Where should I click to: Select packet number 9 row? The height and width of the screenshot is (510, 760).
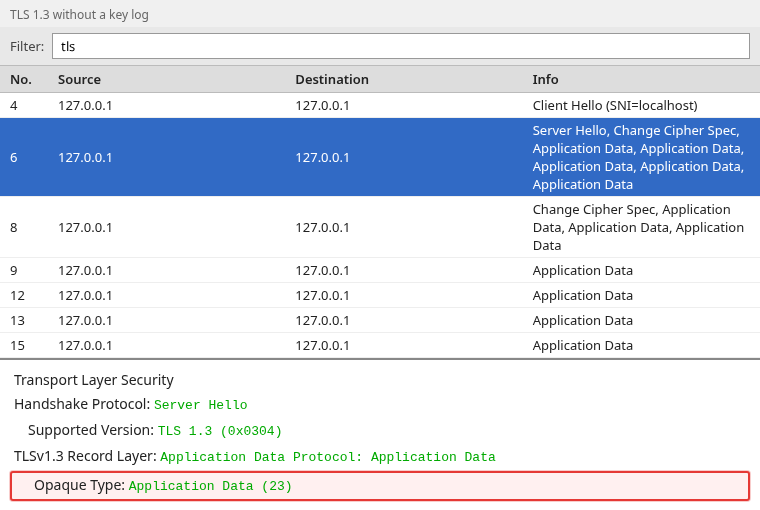pos(380,270)
